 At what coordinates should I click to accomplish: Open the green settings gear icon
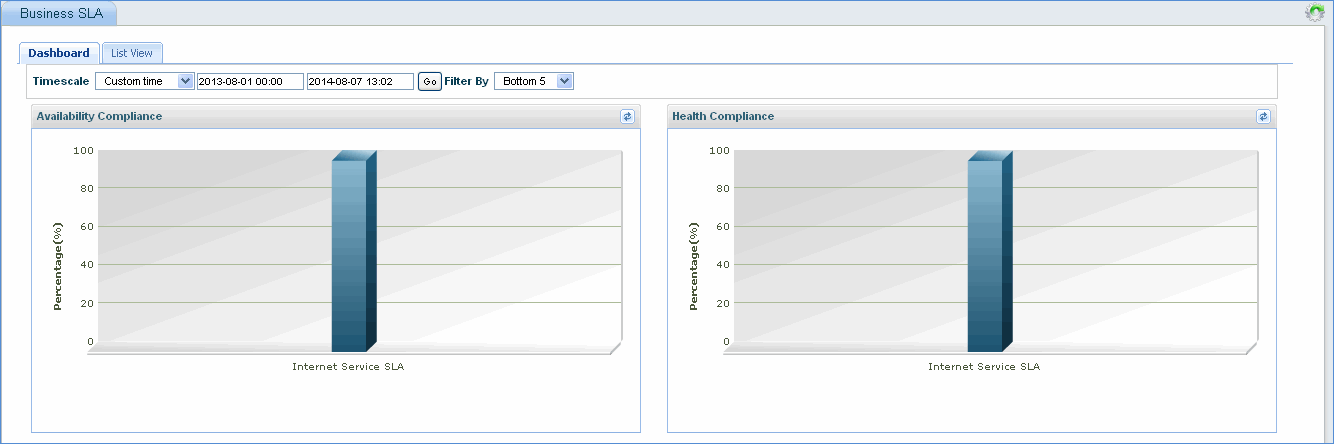point(1315,13)
